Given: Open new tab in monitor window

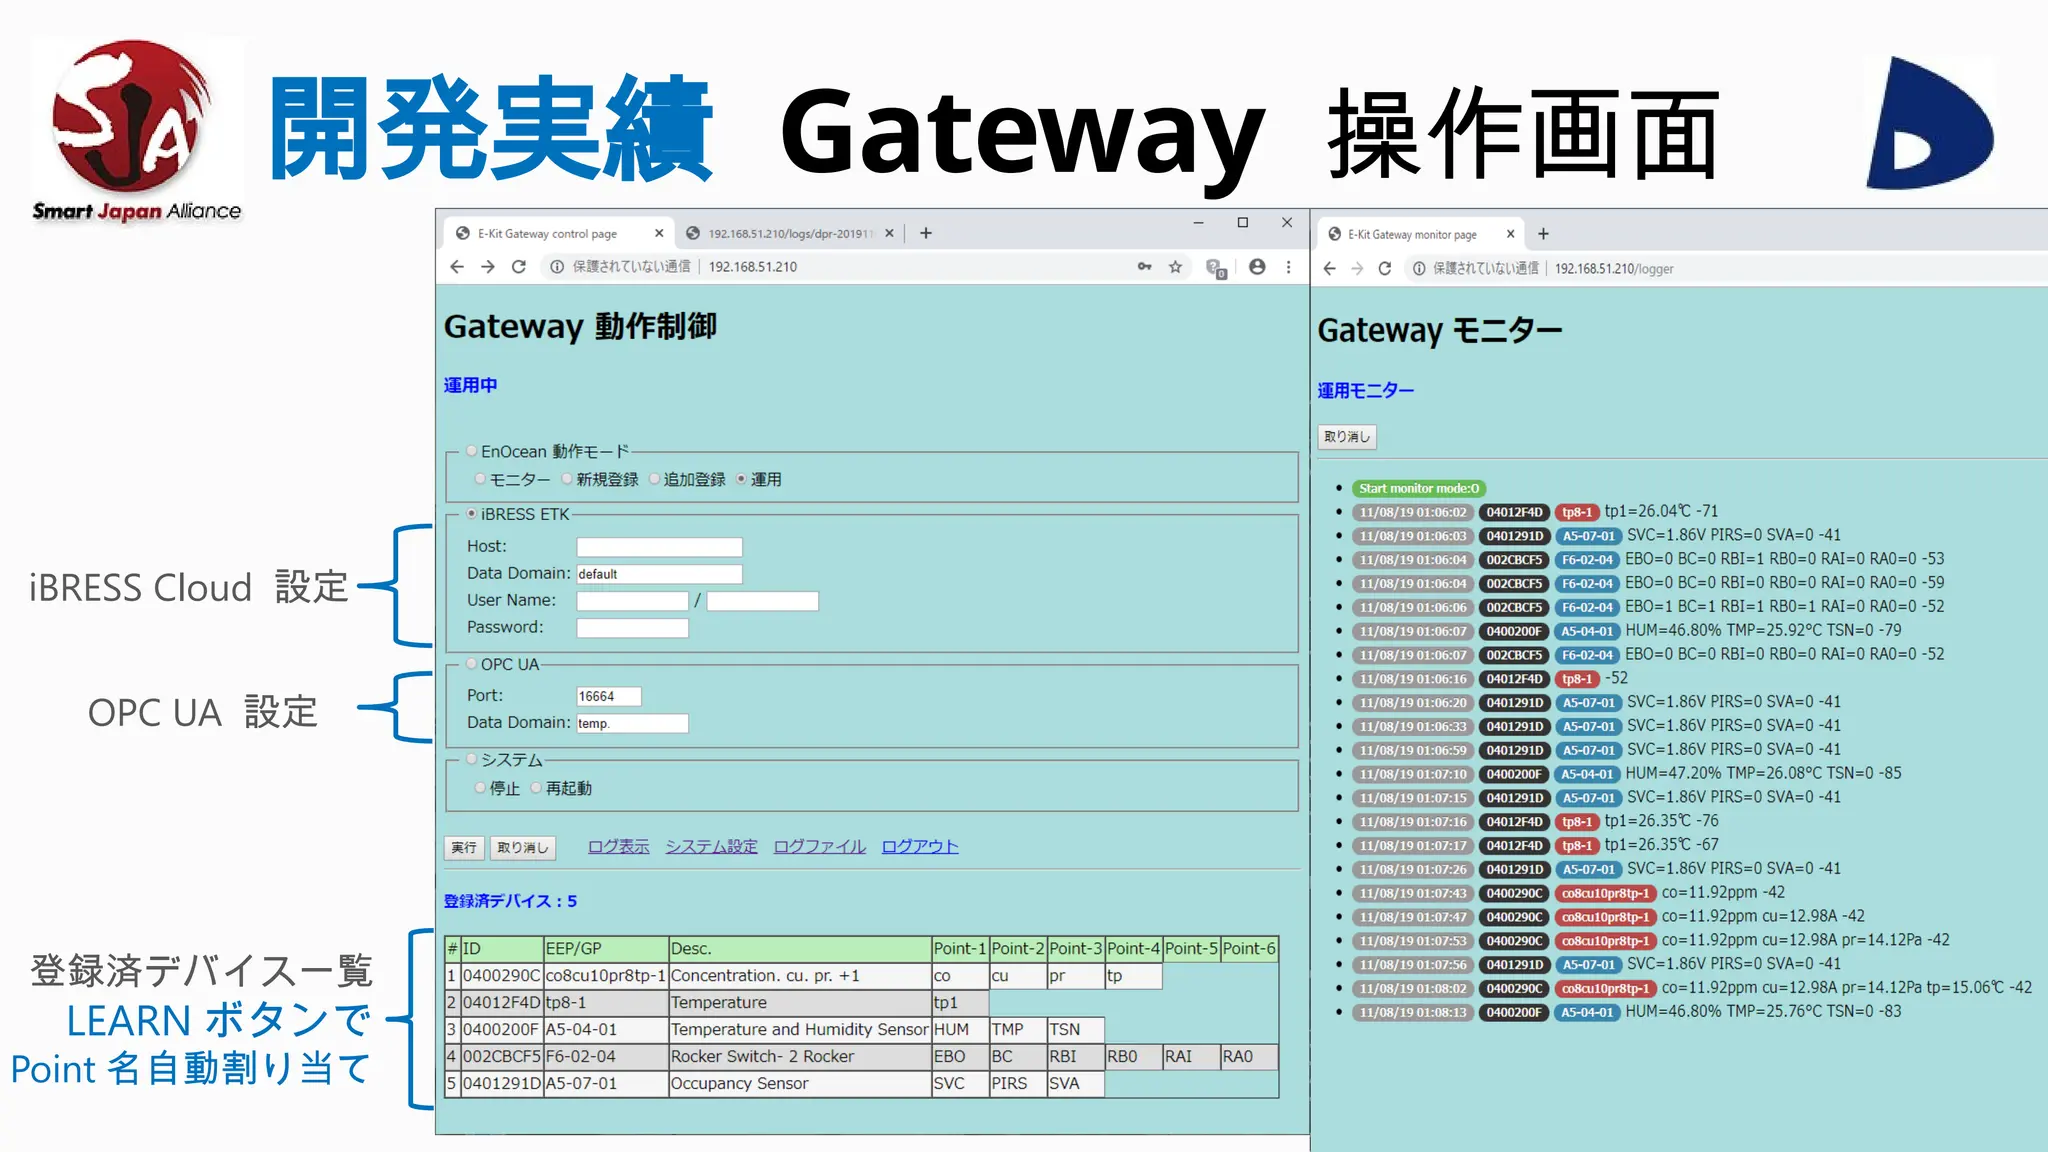Looking at the screenshot, I should pyautogui.click(x=1543, y=234).
